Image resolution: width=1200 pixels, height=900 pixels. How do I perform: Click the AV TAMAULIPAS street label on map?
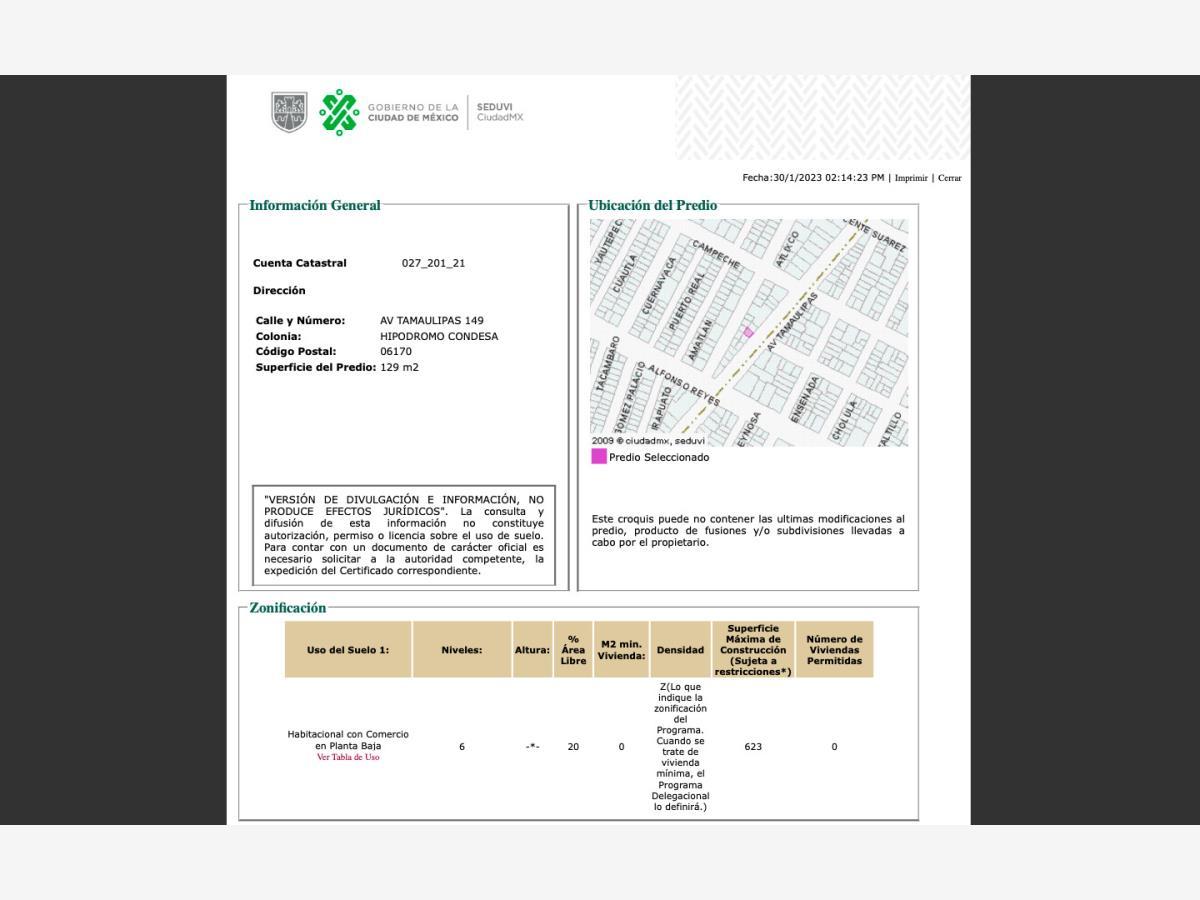coord(792,321)
